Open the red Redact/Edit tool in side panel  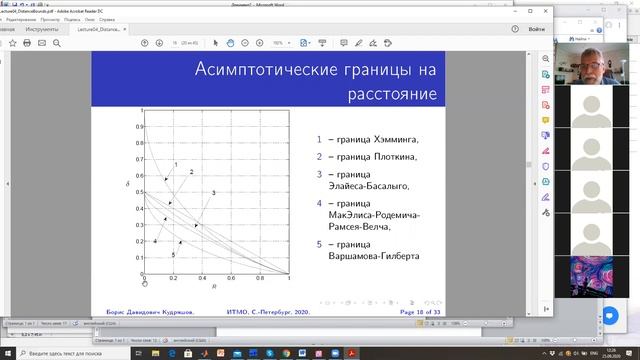(x=546, y=151)
